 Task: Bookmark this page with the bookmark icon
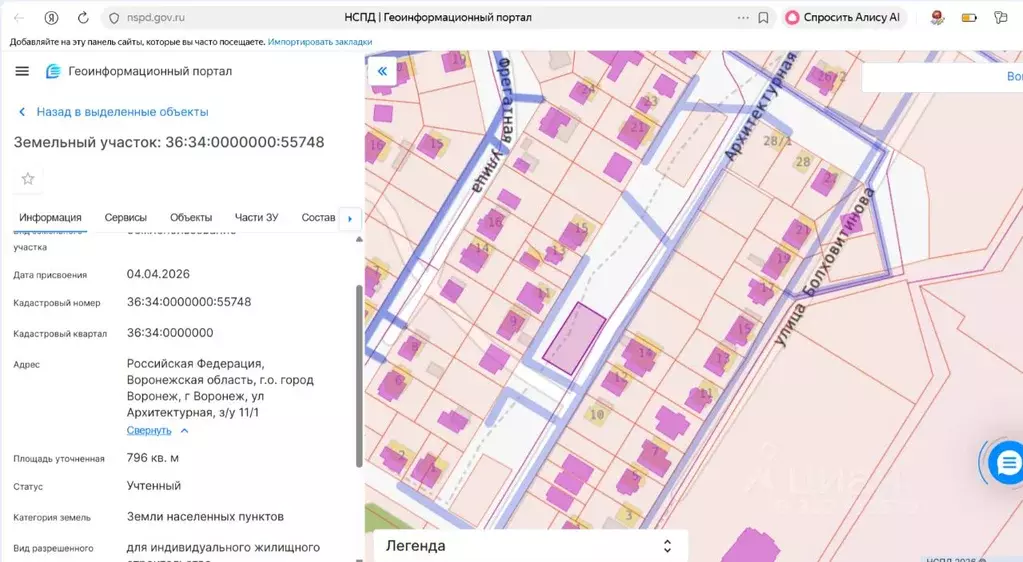pyautogui.click(x=763, y=18)
